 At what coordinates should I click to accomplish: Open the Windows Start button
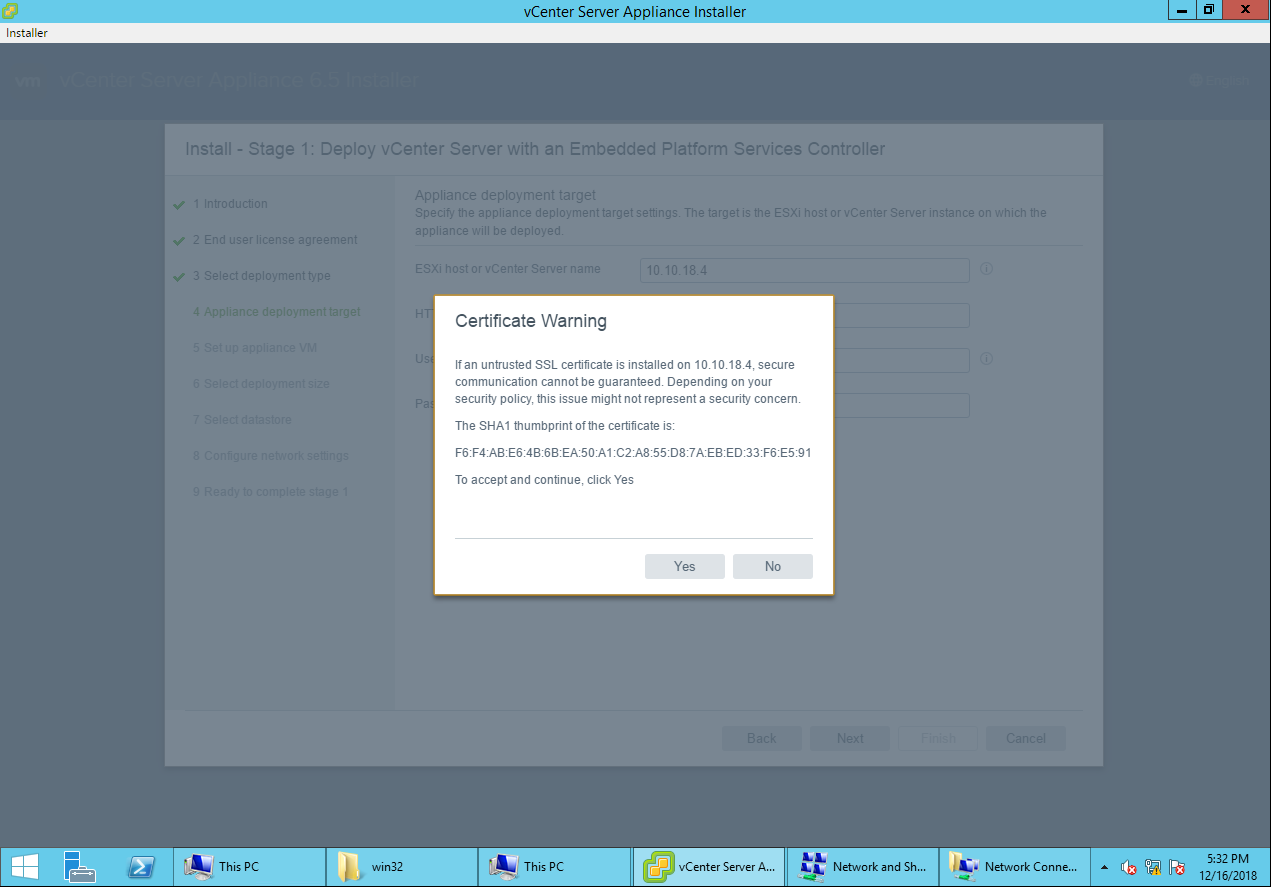pos(25,867)
